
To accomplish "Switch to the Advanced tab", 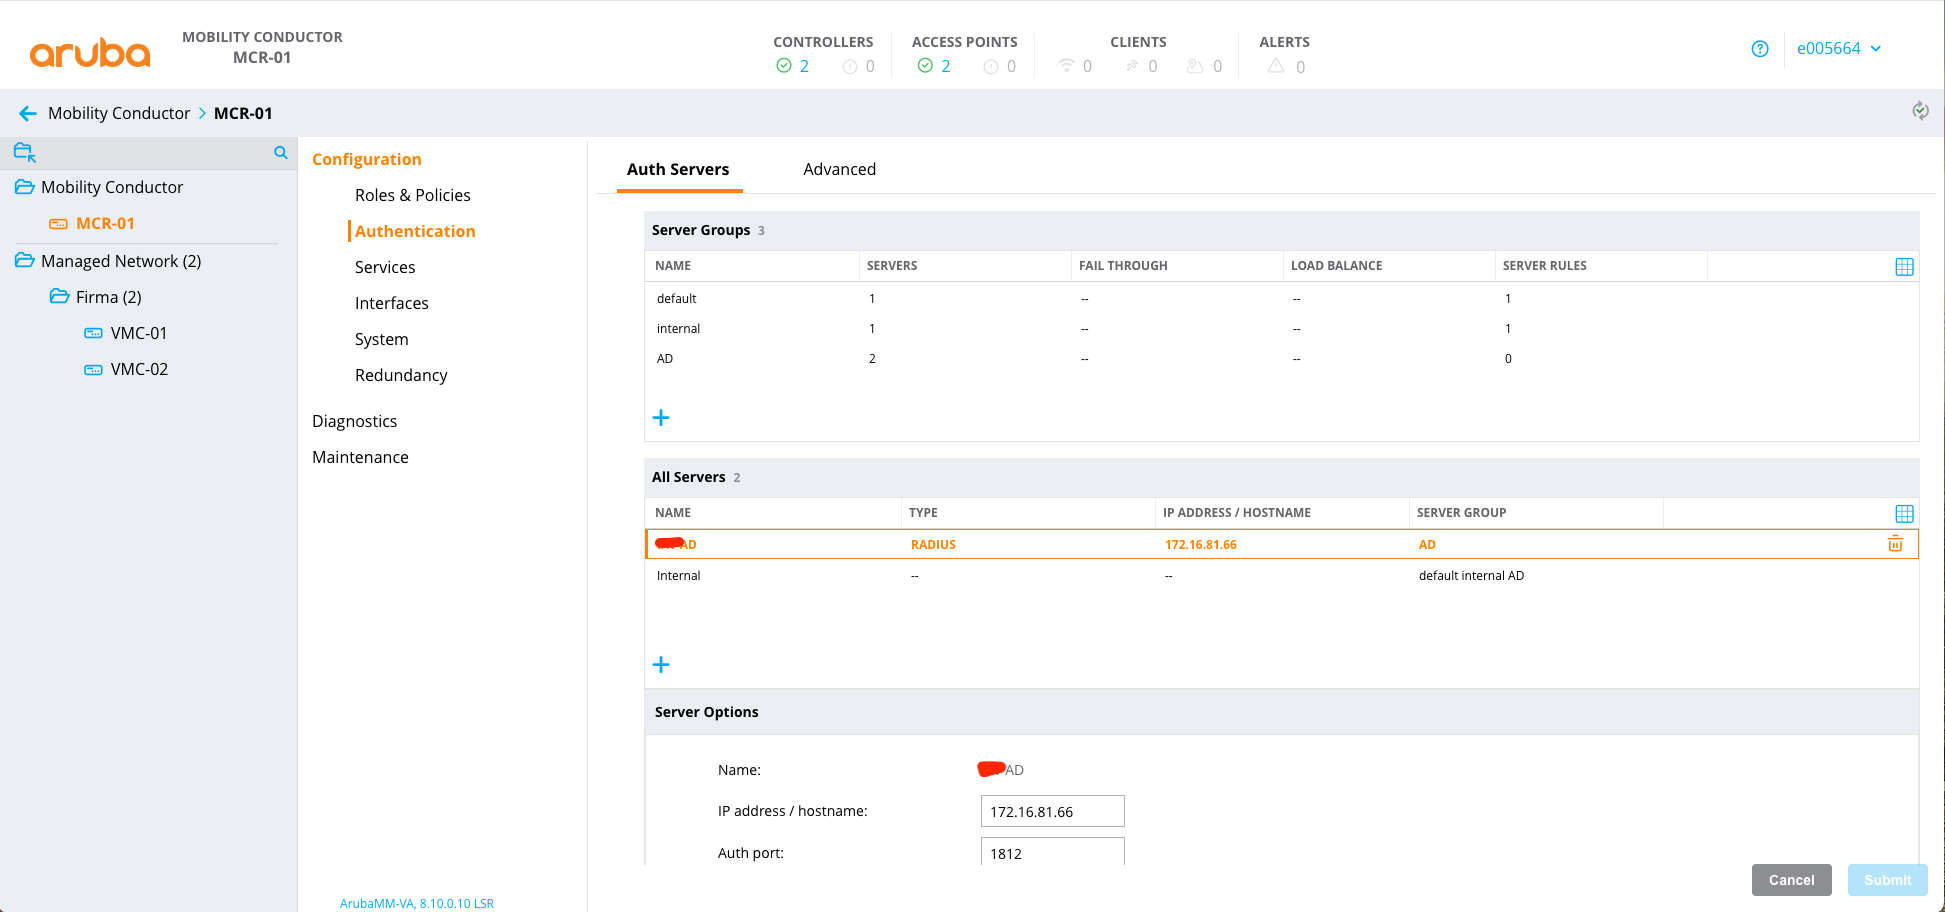I will [x=839, y=169].
